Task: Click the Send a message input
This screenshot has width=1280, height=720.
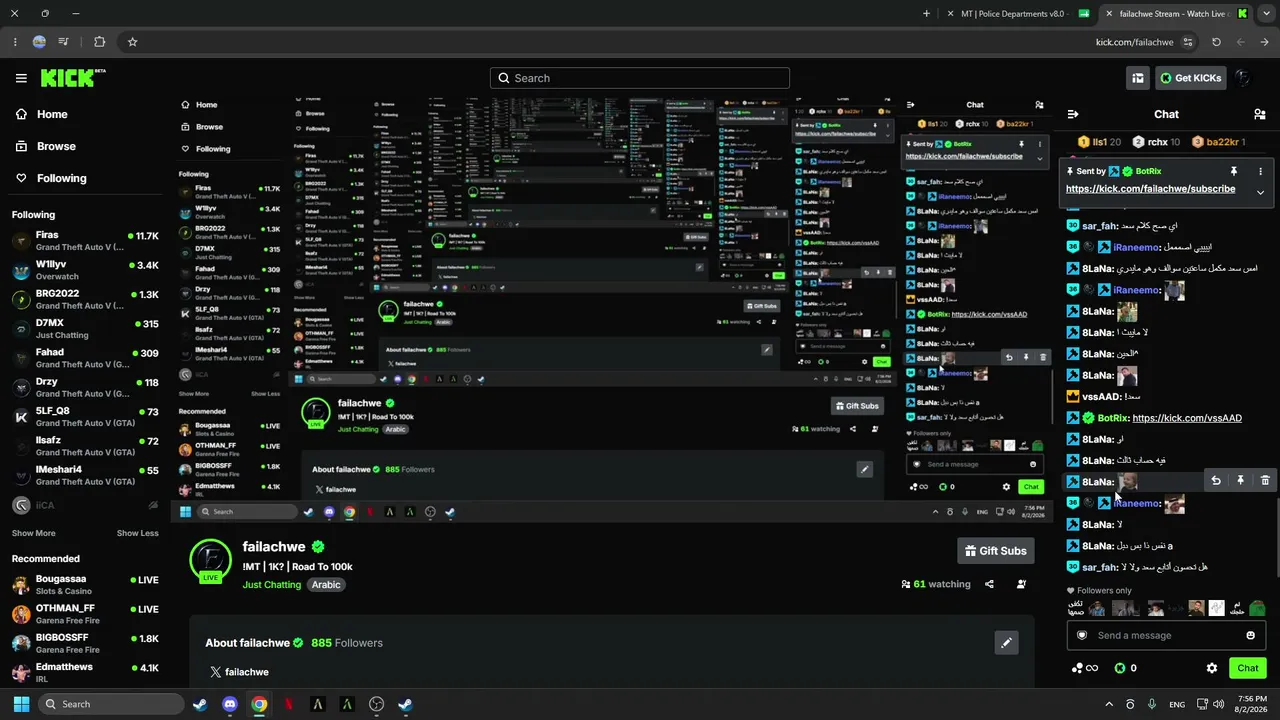Action: 1166,635
